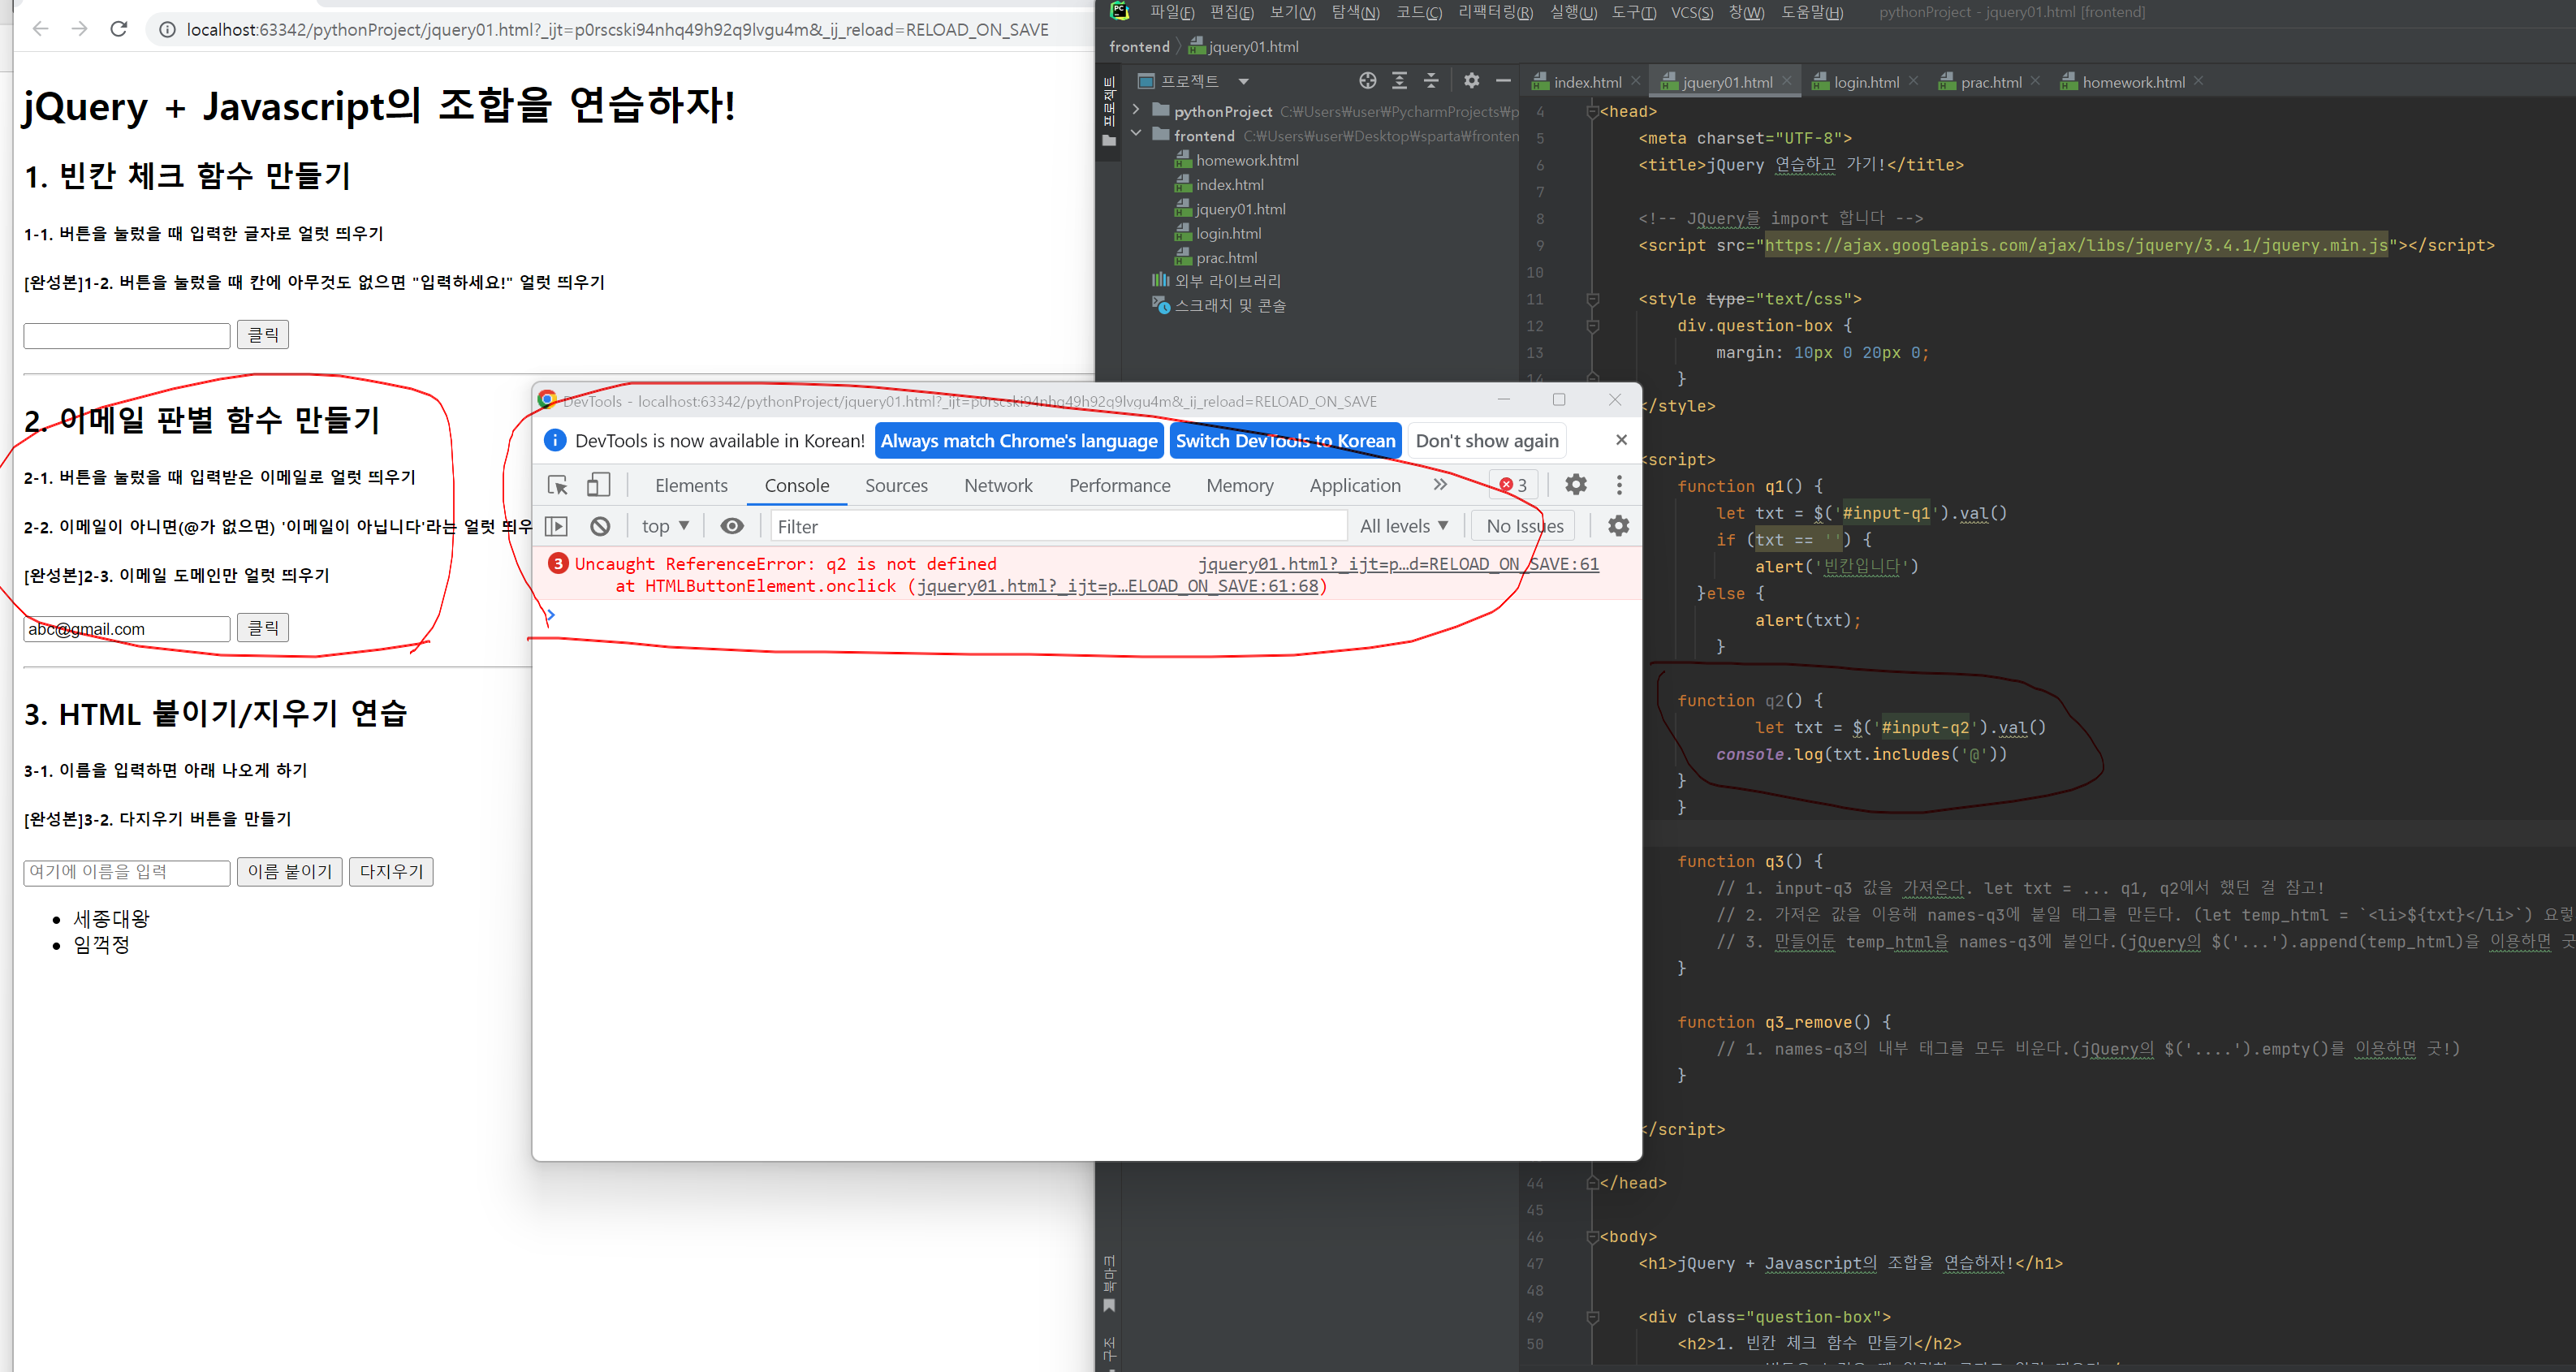Open PyCharm 파일(F) menu

1172,12
